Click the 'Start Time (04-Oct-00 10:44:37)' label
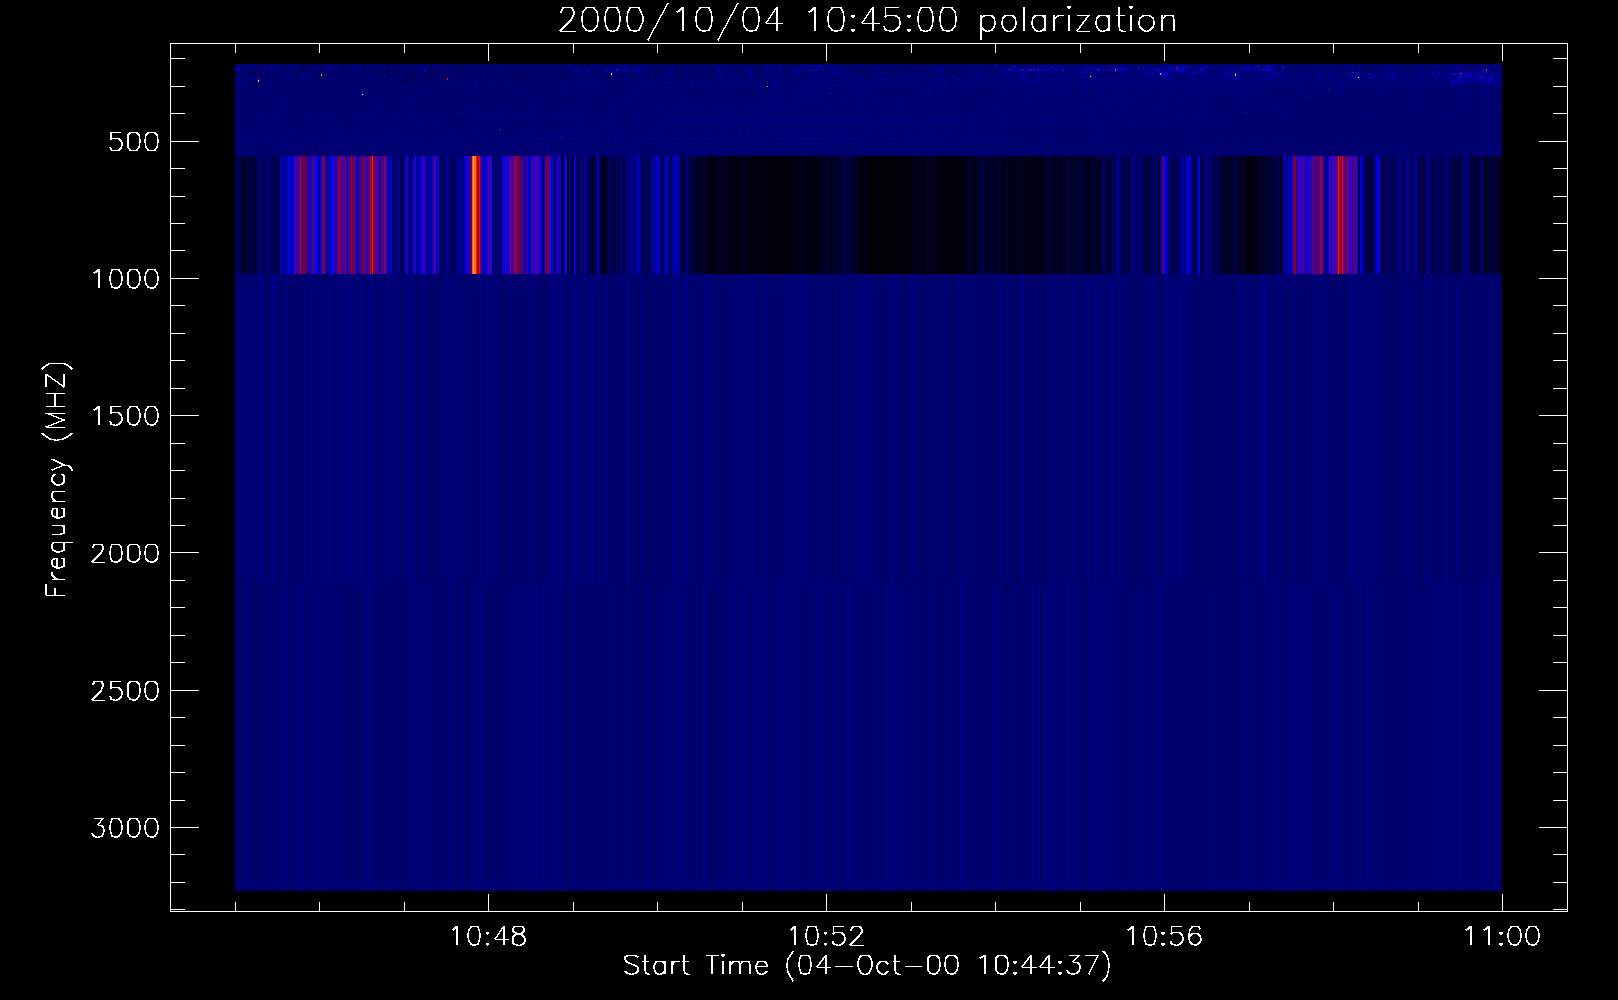Screen dimensions: 1618x1000 867,966
